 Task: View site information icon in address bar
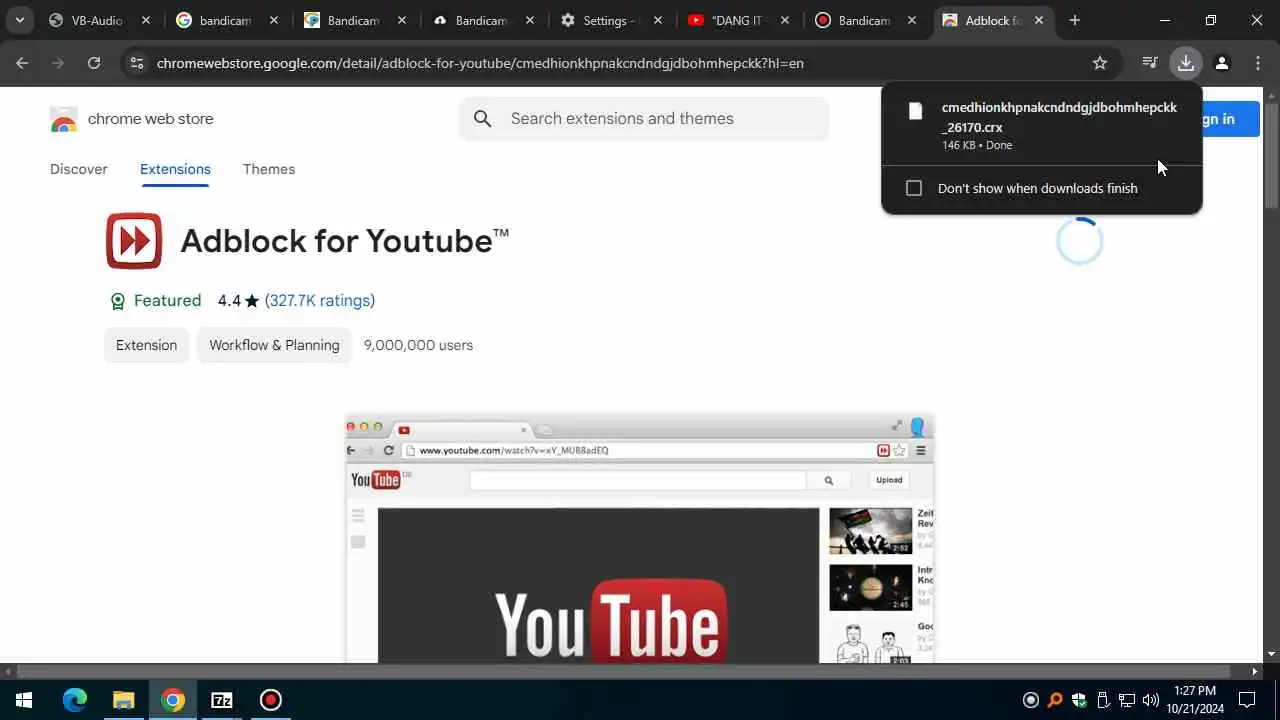click(x=137, y=63)
